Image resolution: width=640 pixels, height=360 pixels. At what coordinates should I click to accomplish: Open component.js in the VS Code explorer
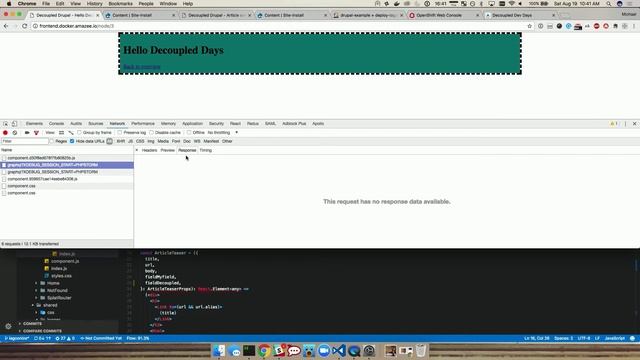(x=65, y=261)
